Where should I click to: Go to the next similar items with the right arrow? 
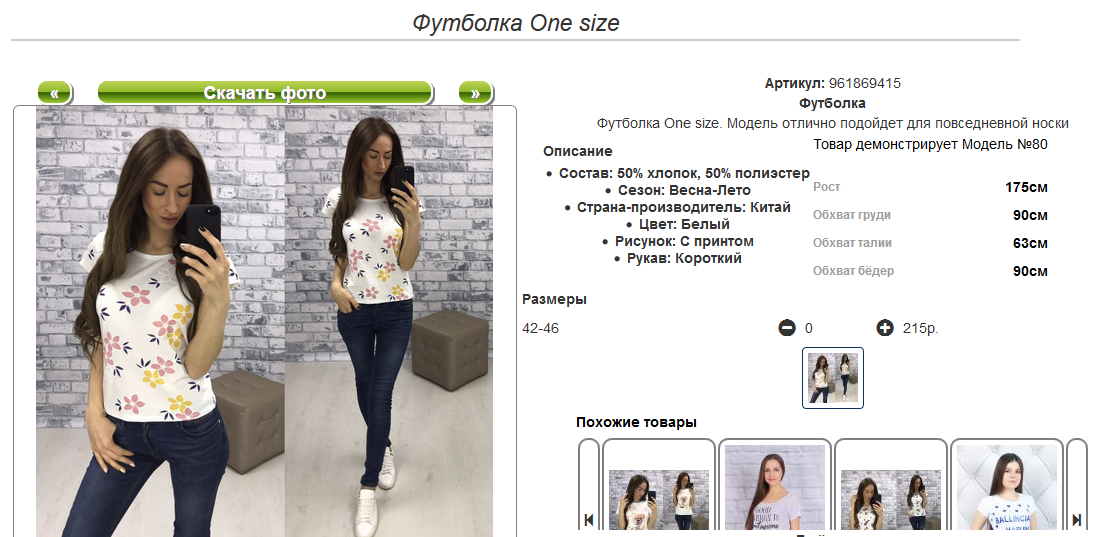pos(1077,488)
